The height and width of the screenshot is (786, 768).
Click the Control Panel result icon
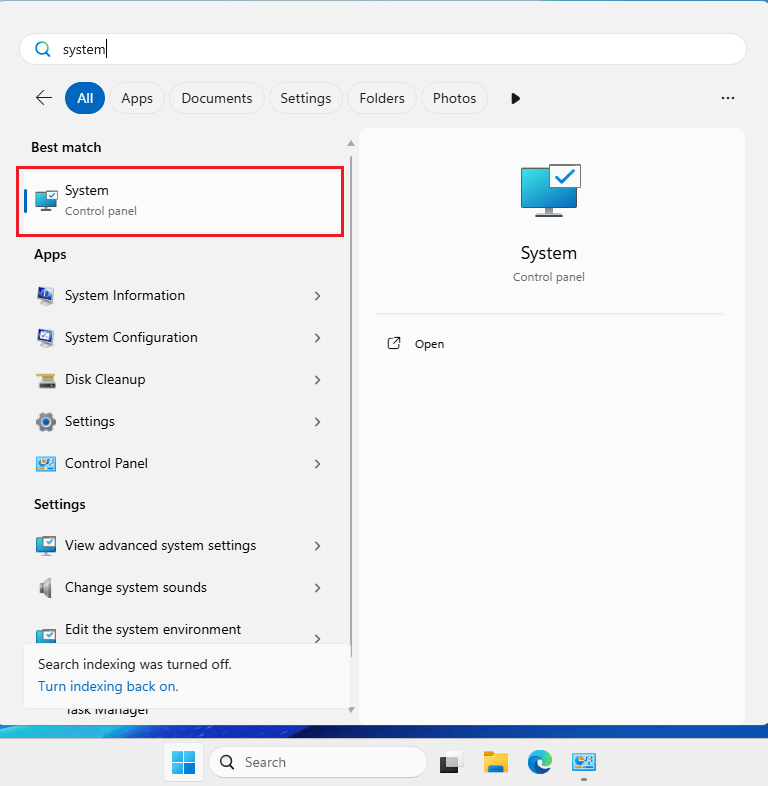[x=46, y=464]
